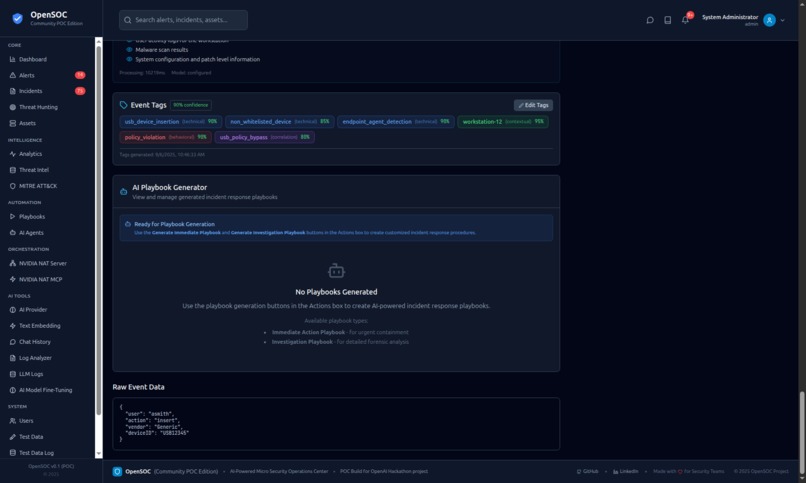Click the large robot icon above No Playbooks Generated
The image size is (806, 483).
pos(336,270)
